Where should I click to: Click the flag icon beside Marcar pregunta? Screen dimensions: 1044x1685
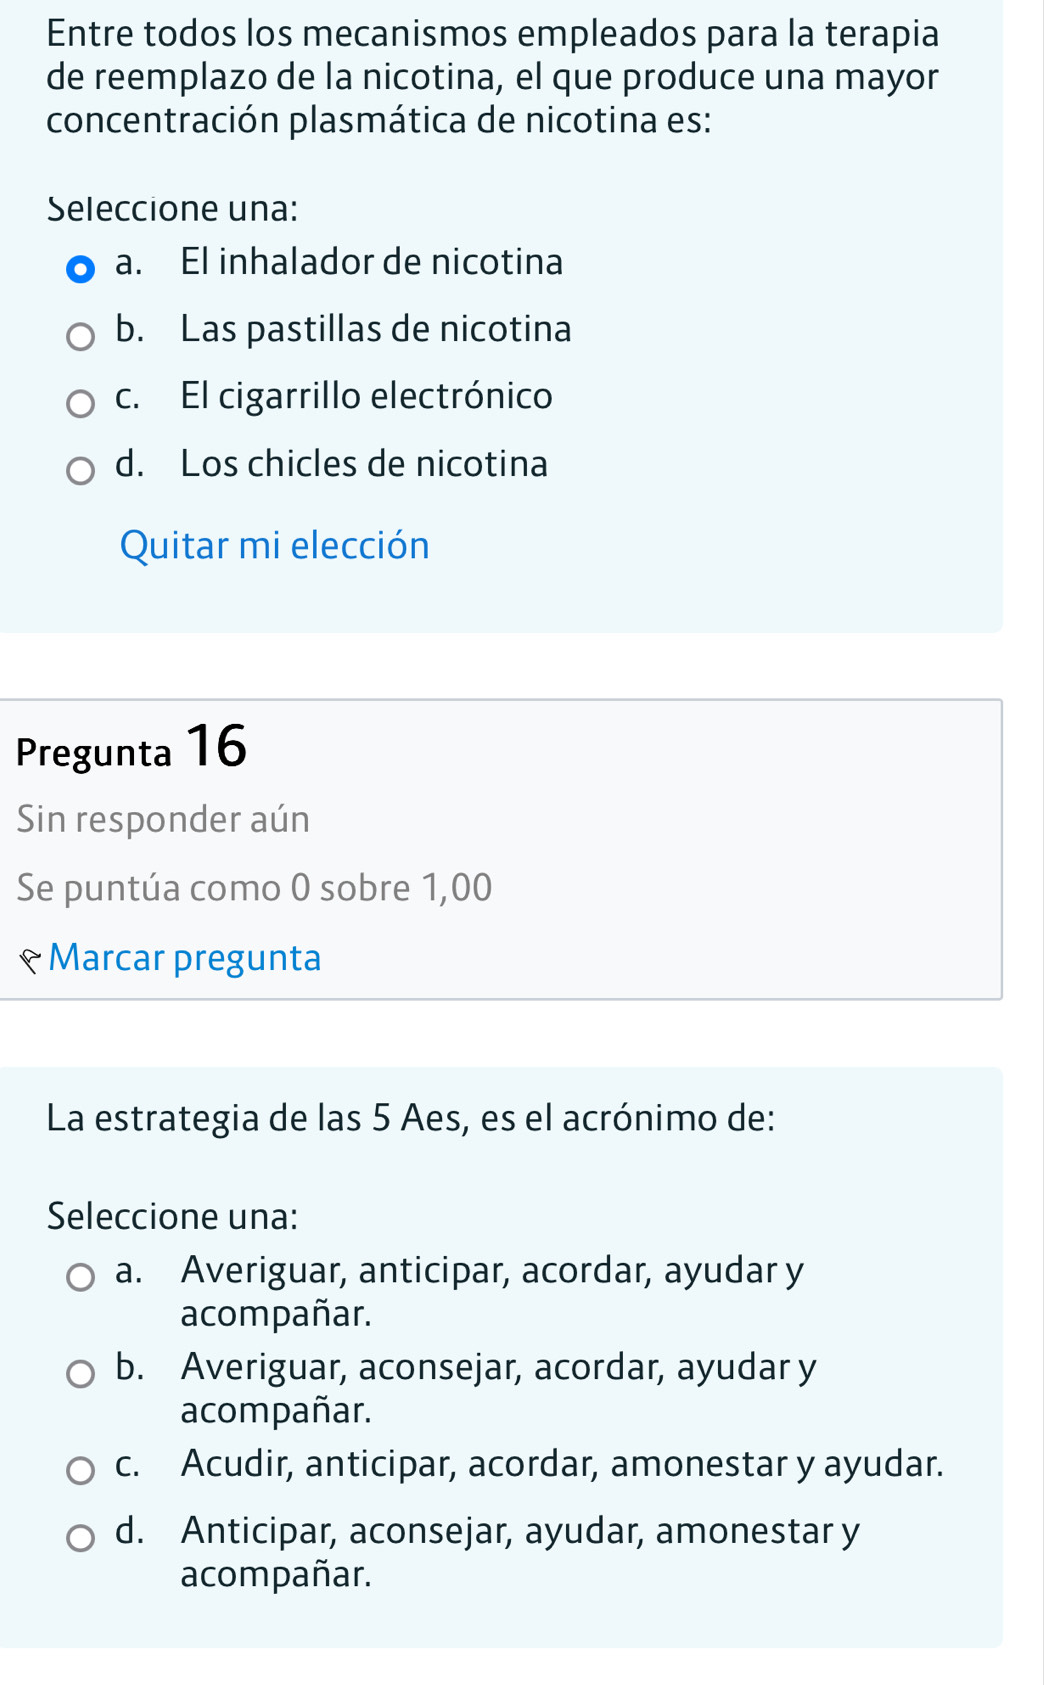pyautogui.click(x=30, y=961)
